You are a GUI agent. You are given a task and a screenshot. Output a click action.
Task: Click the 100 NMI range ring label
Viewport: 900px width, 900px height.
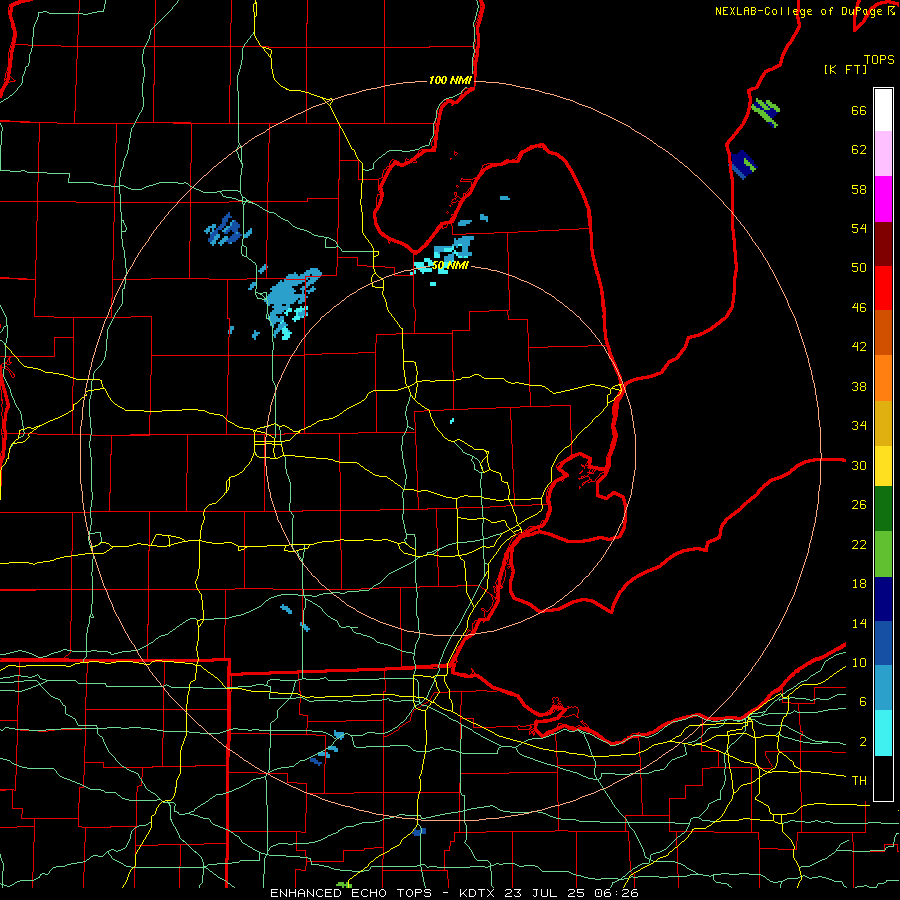click(450, 80)
